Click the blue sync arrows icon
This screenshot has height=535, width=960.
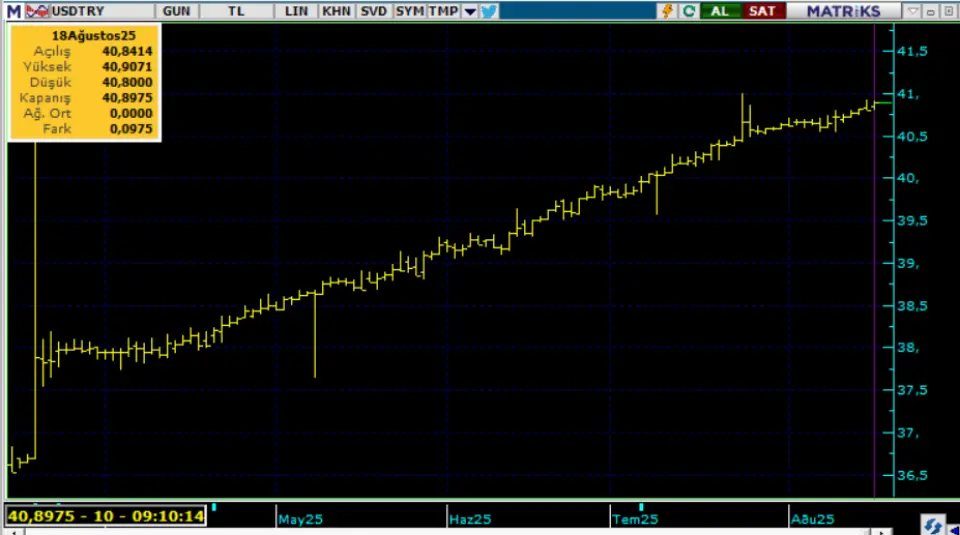click(932, 525)
